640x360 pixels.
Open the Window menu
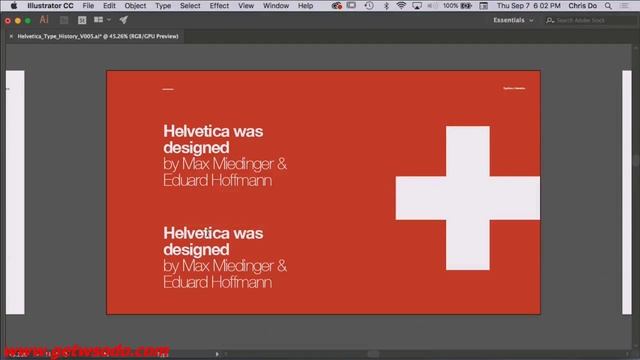pyautogui.click(x=276, y=6)
